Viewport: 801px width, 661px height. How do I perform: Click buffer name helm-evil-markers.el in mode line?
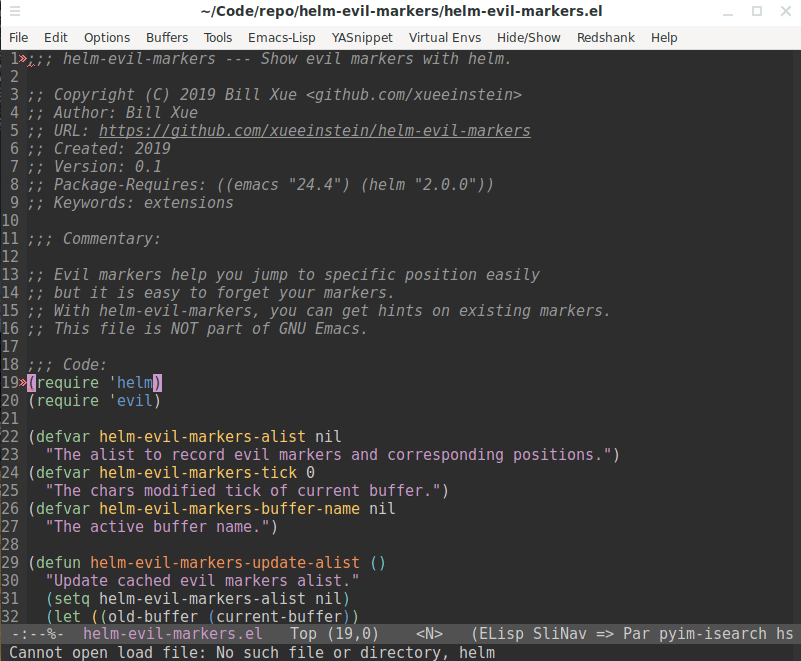173,634
